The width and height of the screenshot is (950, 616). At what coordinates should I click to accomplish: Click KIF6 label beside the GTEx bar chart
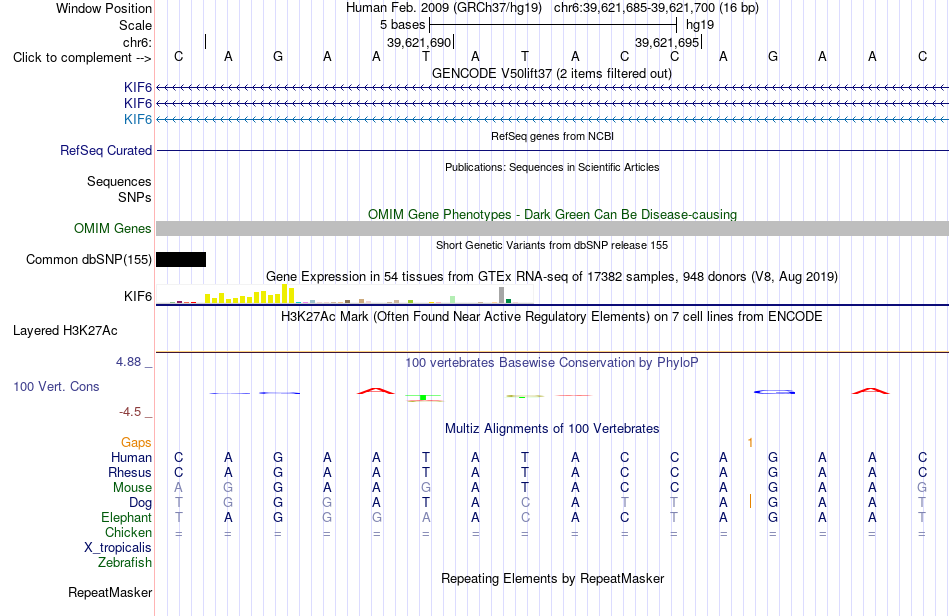pyautogui.click(x=138, y=296)
